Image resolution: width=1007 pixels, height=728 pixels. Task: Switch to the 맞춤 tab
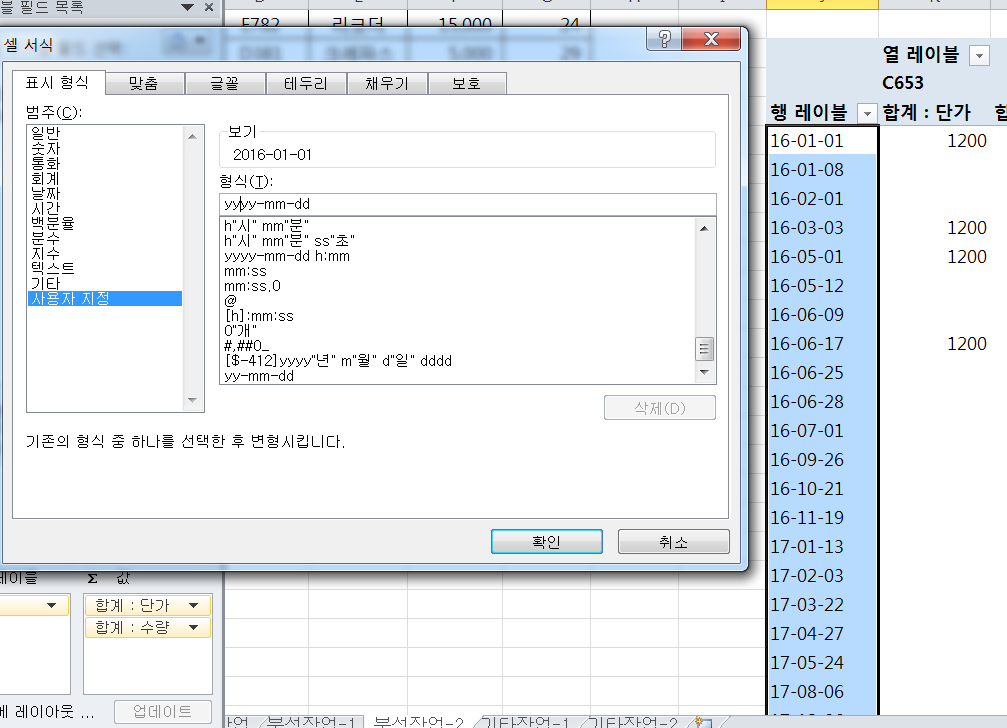[143, 83]
